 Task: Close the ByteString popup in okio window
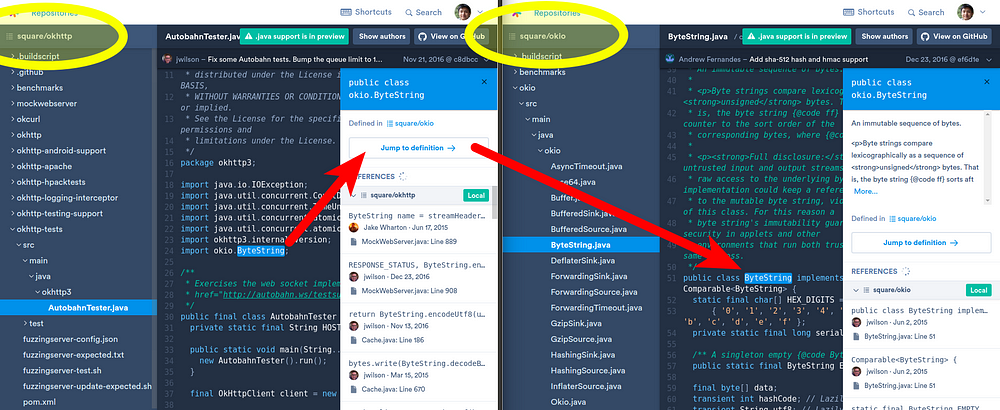point(987,82)
